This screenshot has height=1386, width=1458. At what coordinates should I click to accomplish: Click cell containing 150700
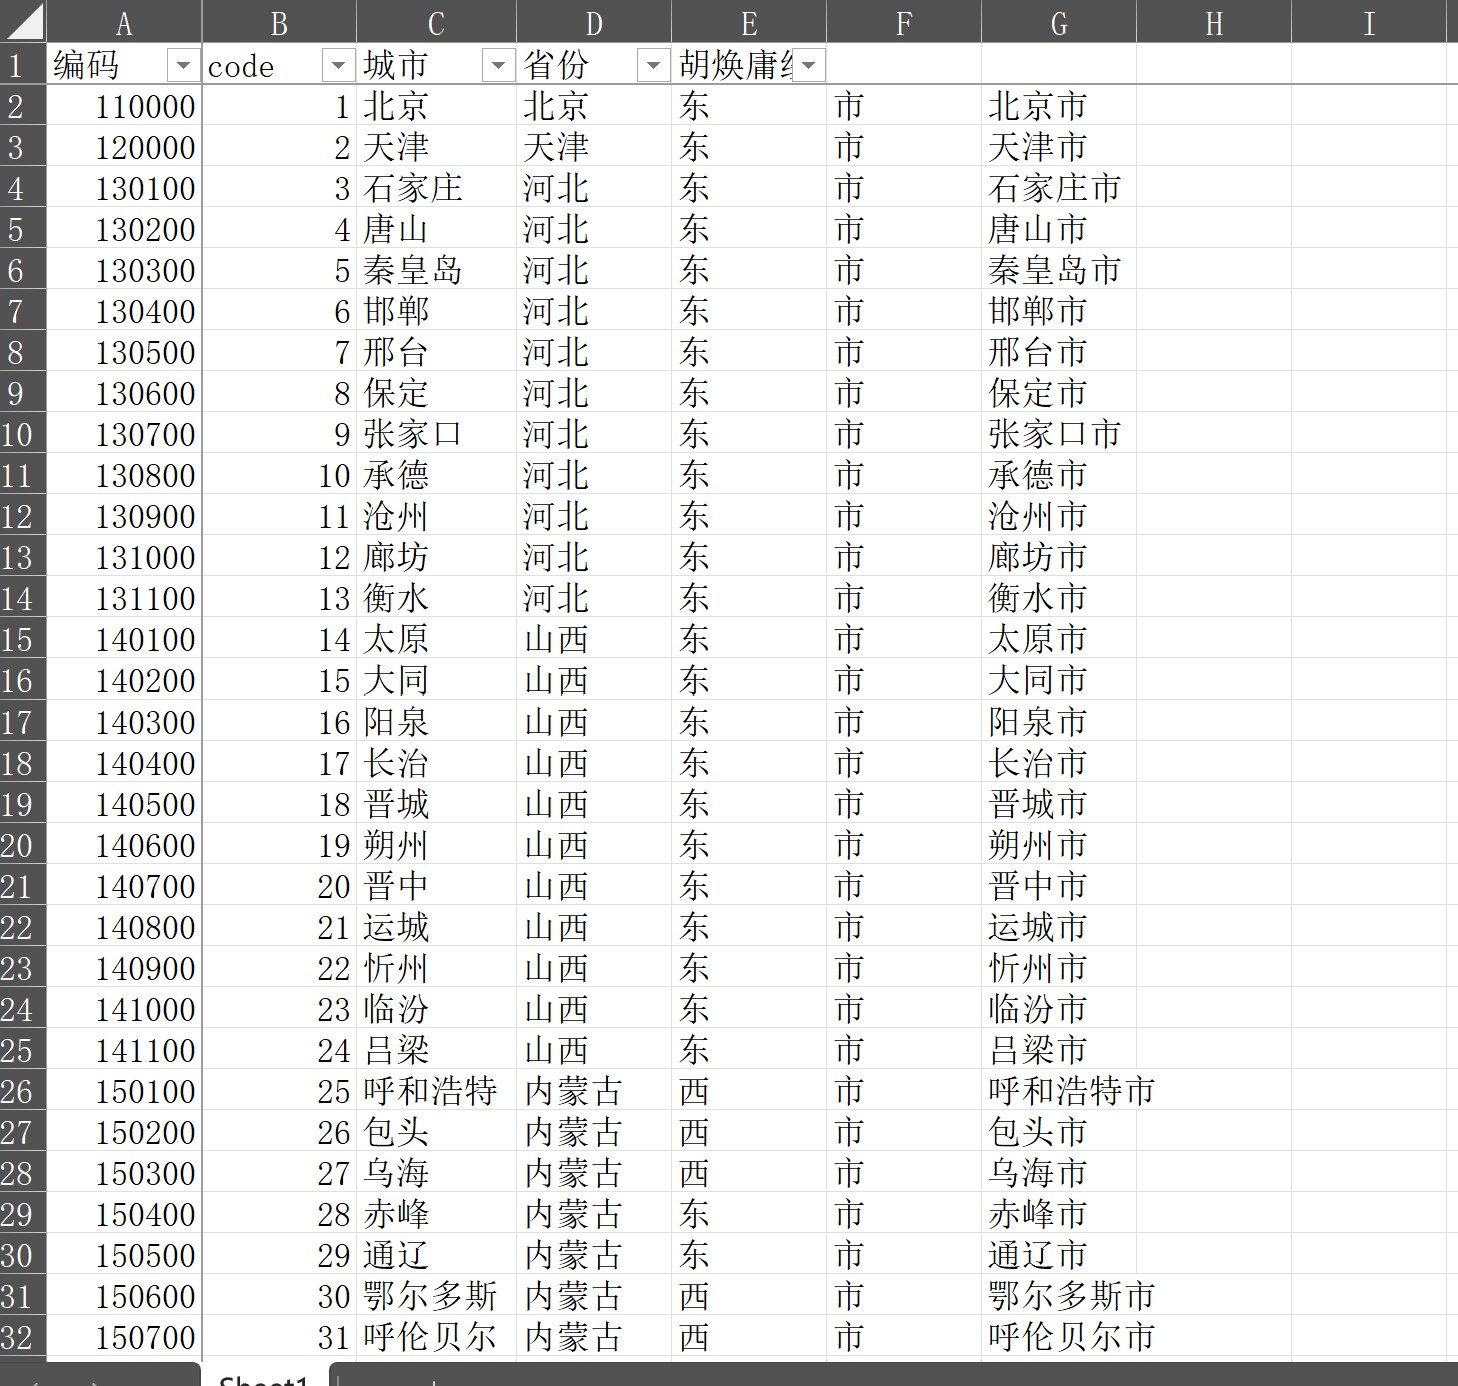[124, 1337]
